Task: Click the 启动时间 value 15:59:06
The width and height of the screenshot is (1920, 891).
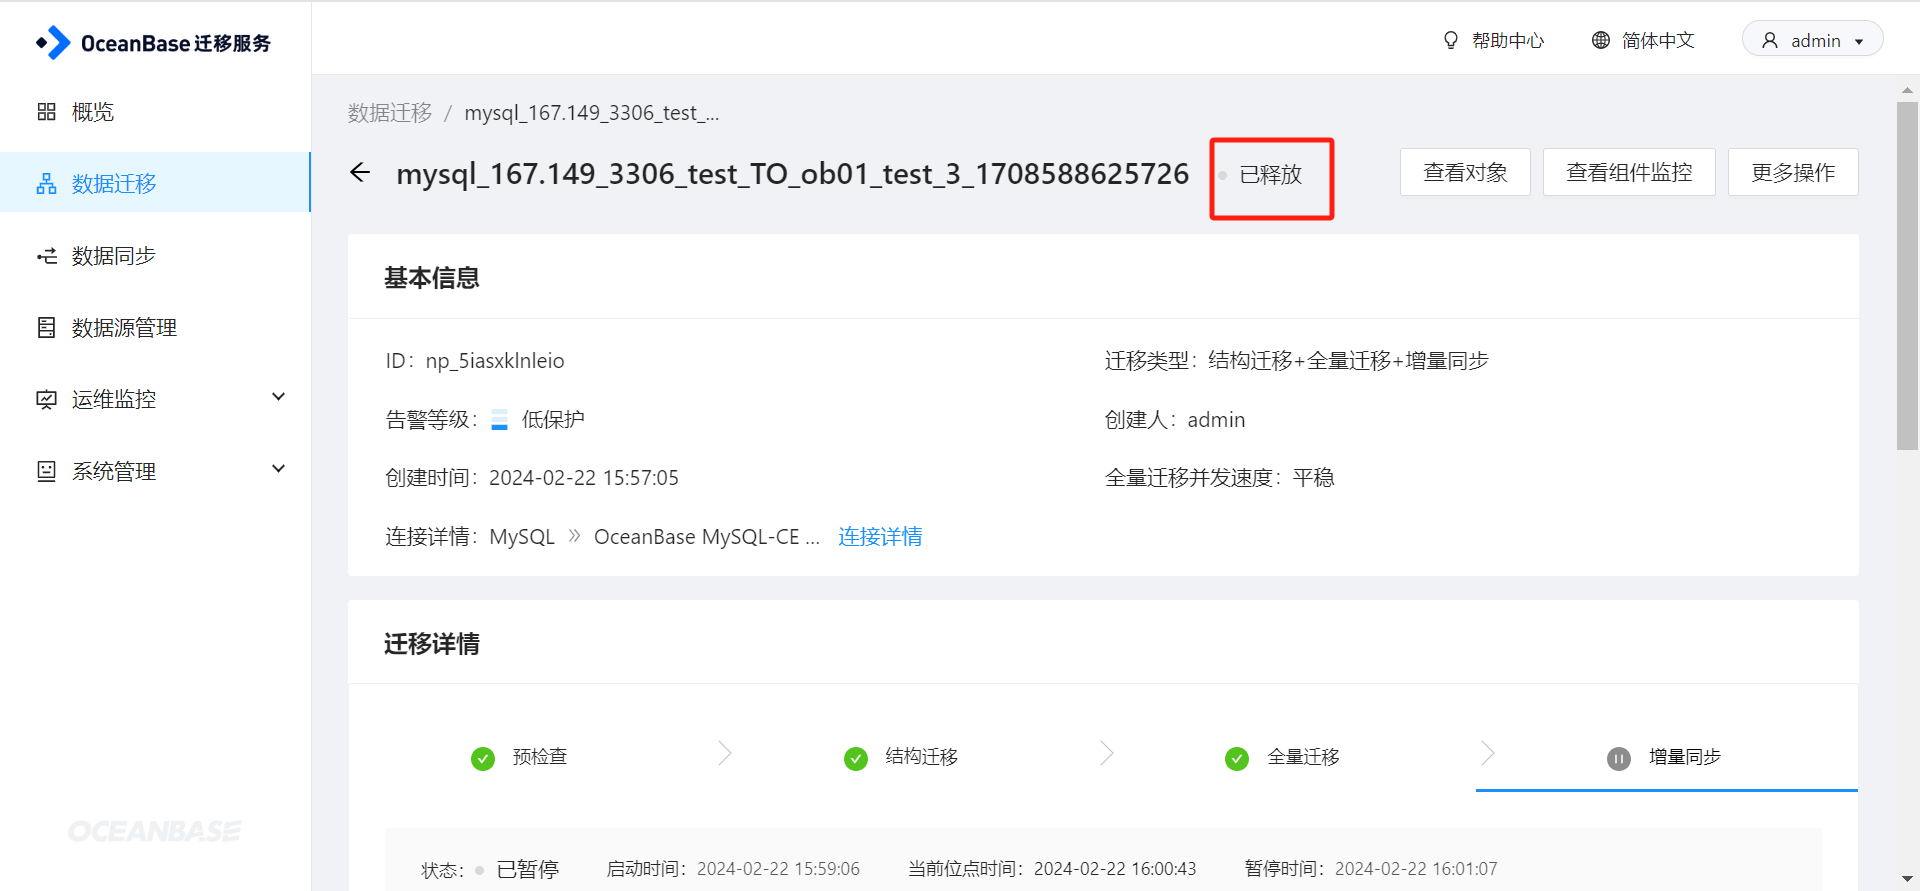Action: click(778, 869)
